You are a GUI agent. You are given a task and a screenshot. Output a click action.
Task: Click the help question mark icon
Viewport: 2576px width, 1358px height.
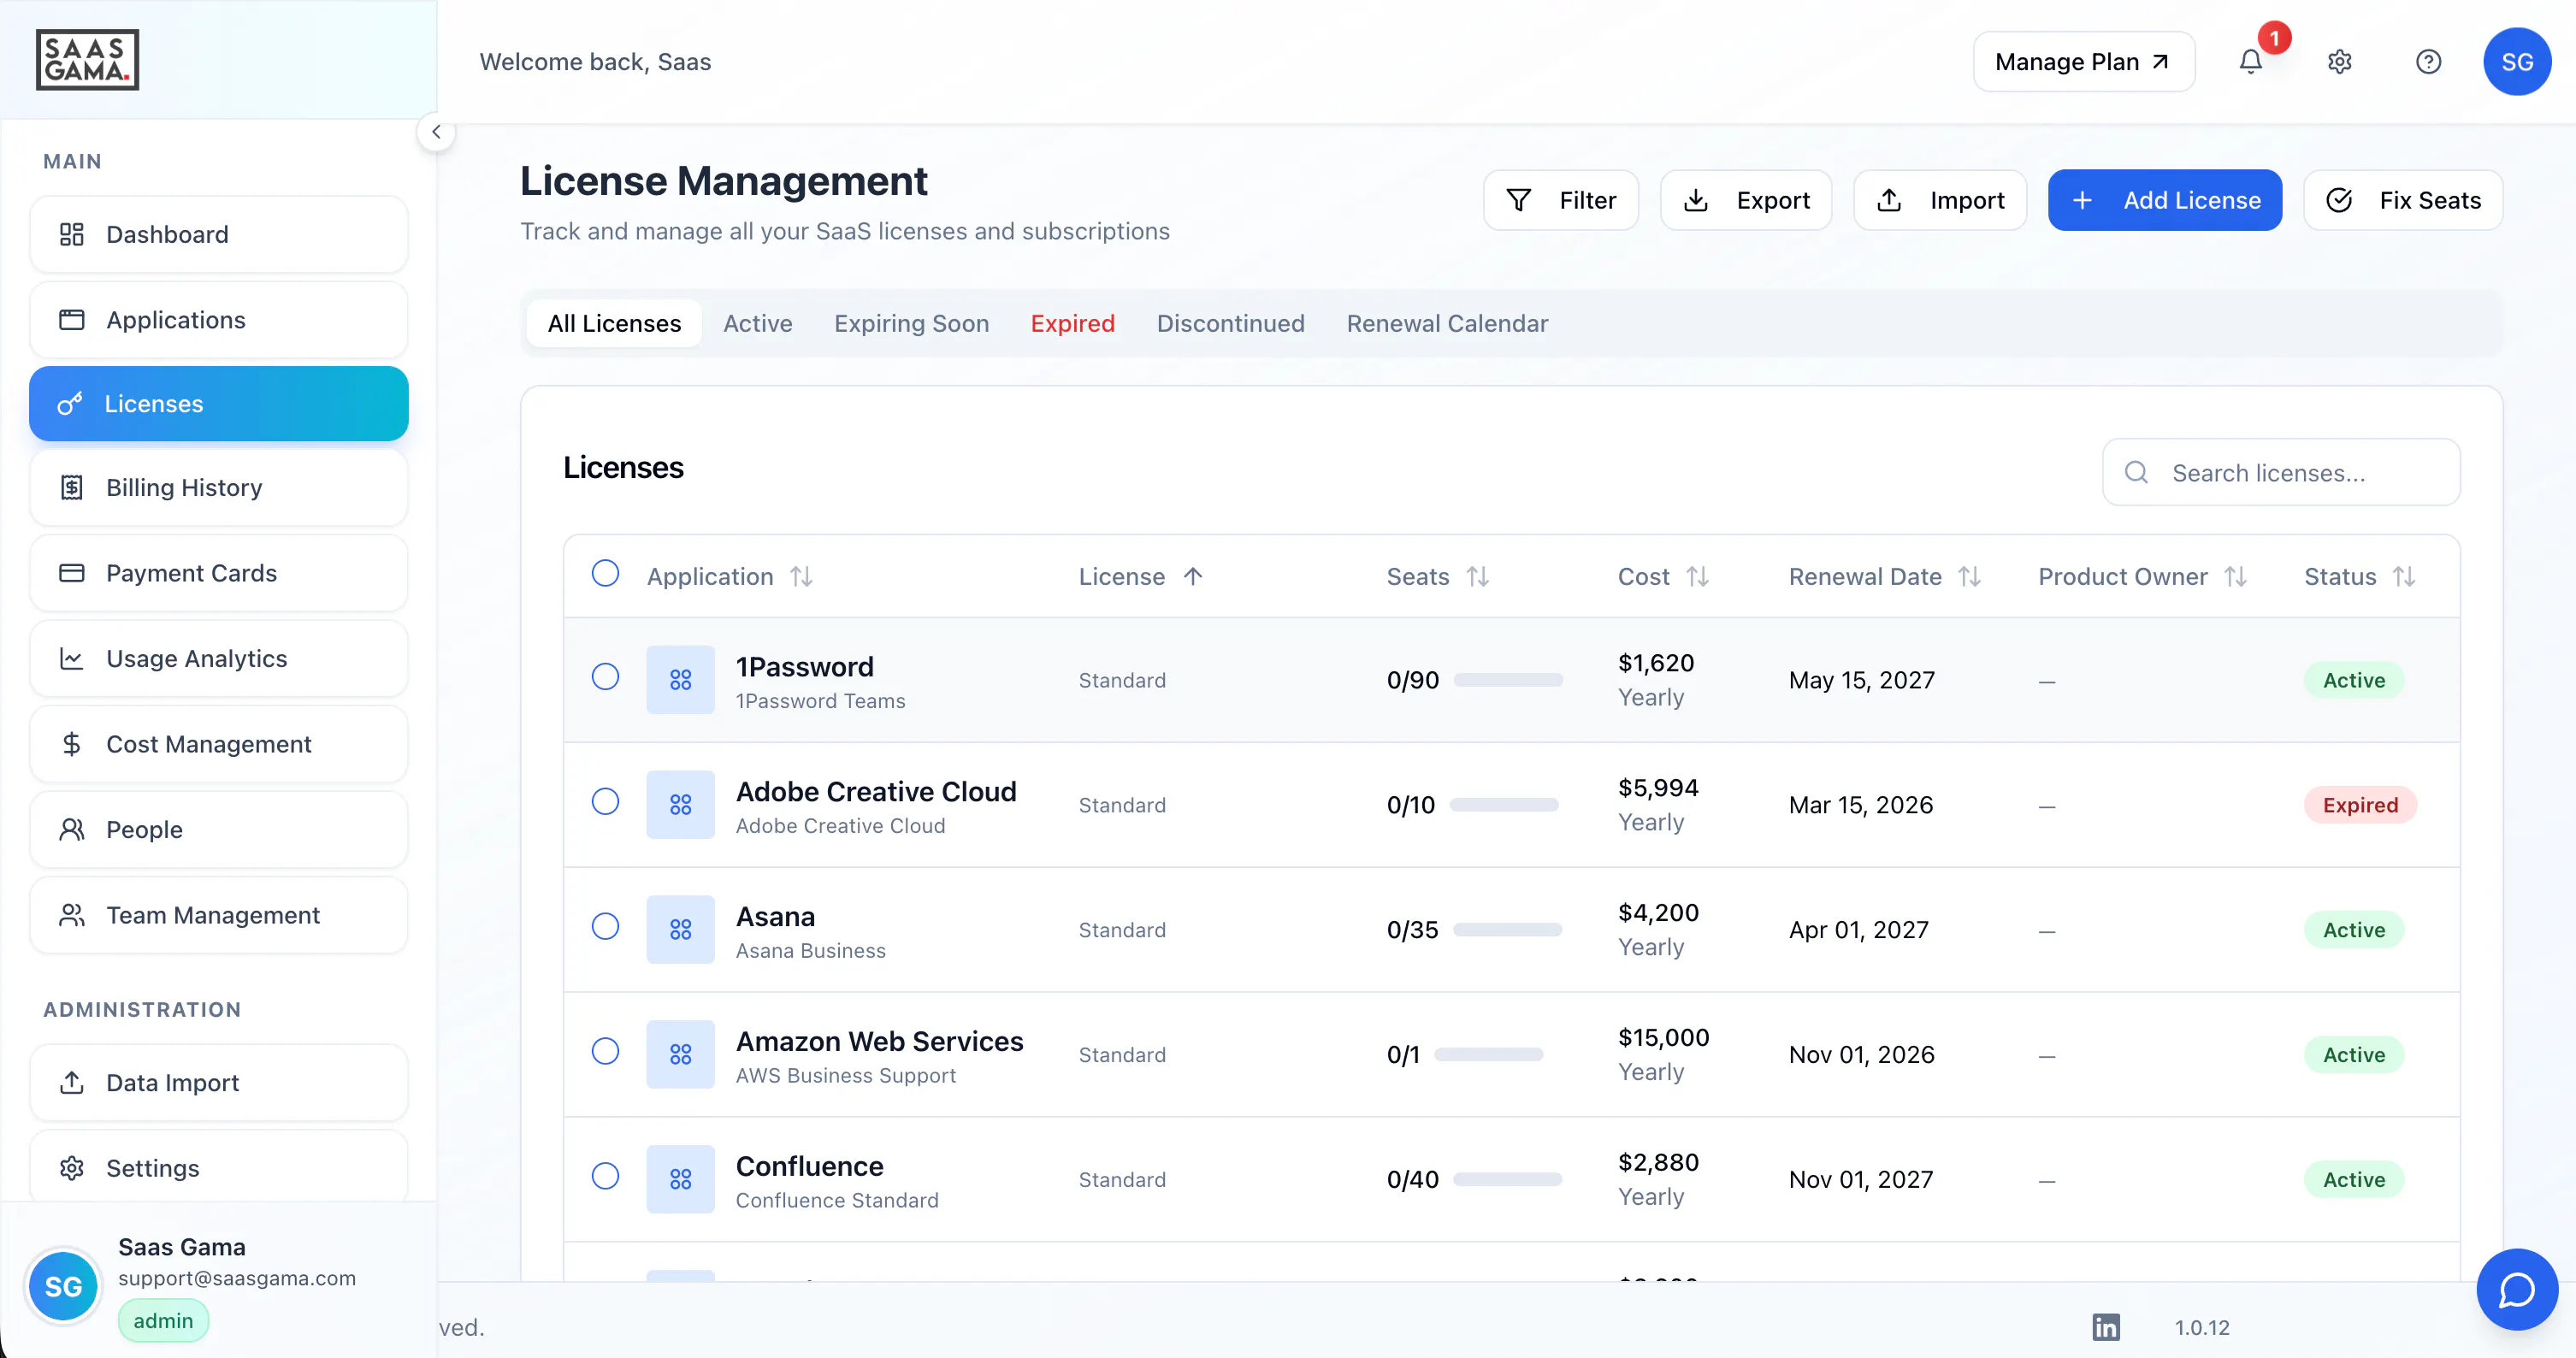(2428, 62)
